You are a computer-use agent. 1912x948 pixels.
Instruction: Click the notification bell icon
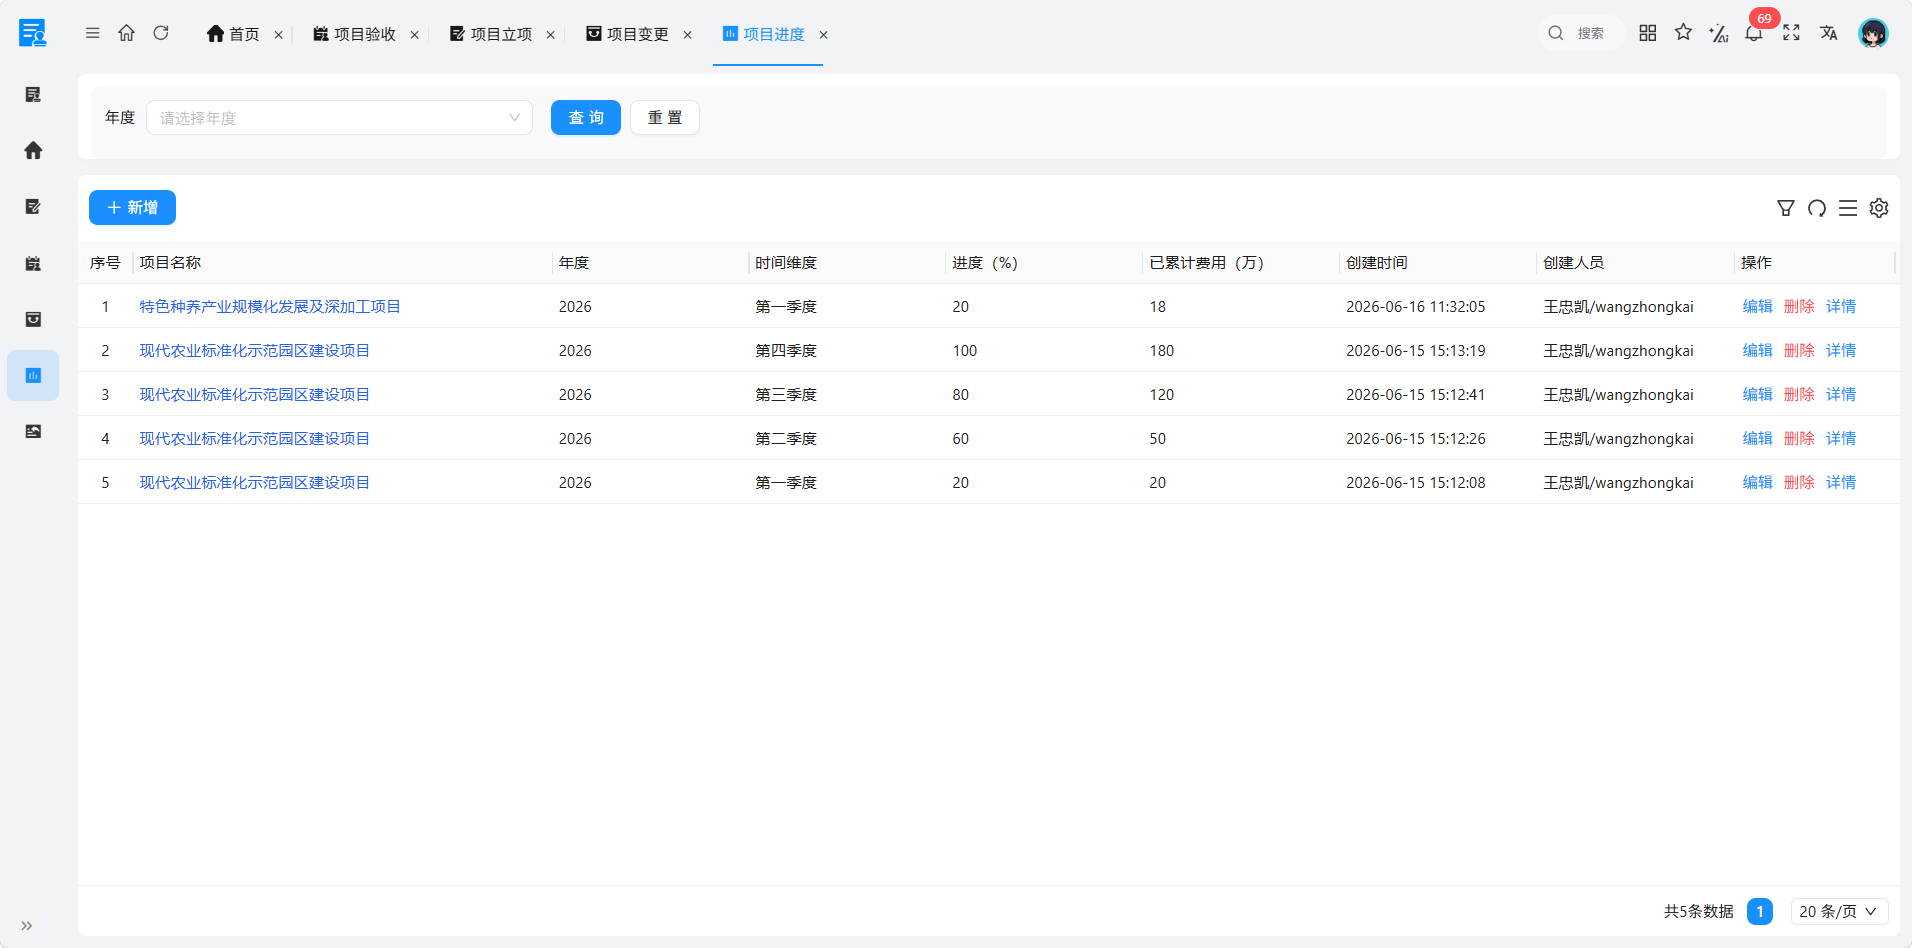pyautogui.click(x=1754, y=33)
